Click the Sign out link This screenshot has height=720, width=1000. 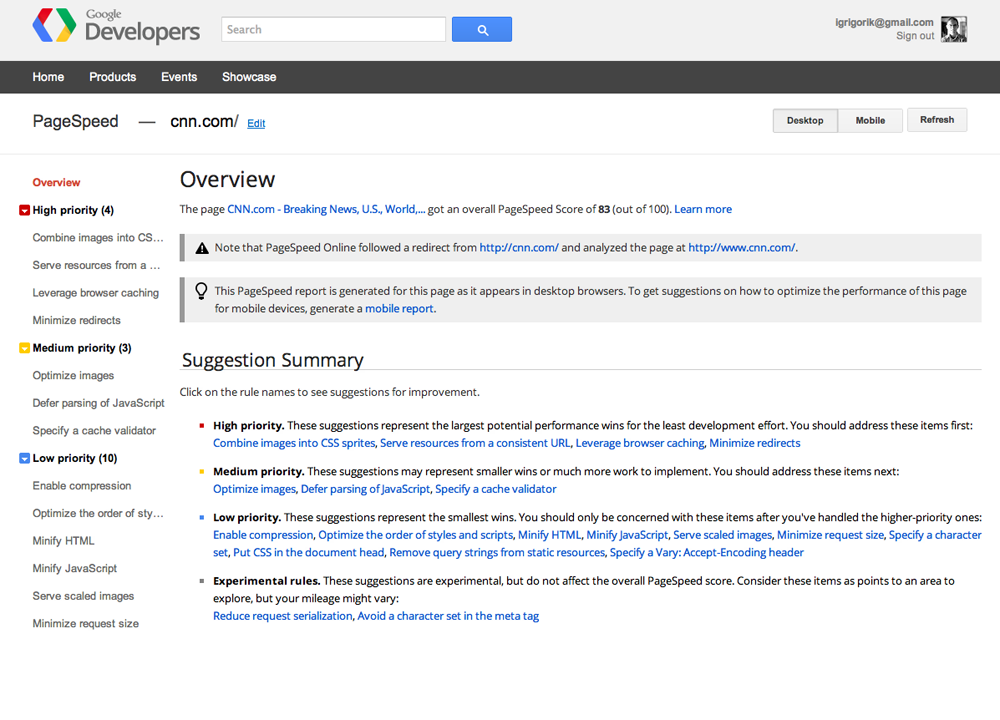click(915, 36)
